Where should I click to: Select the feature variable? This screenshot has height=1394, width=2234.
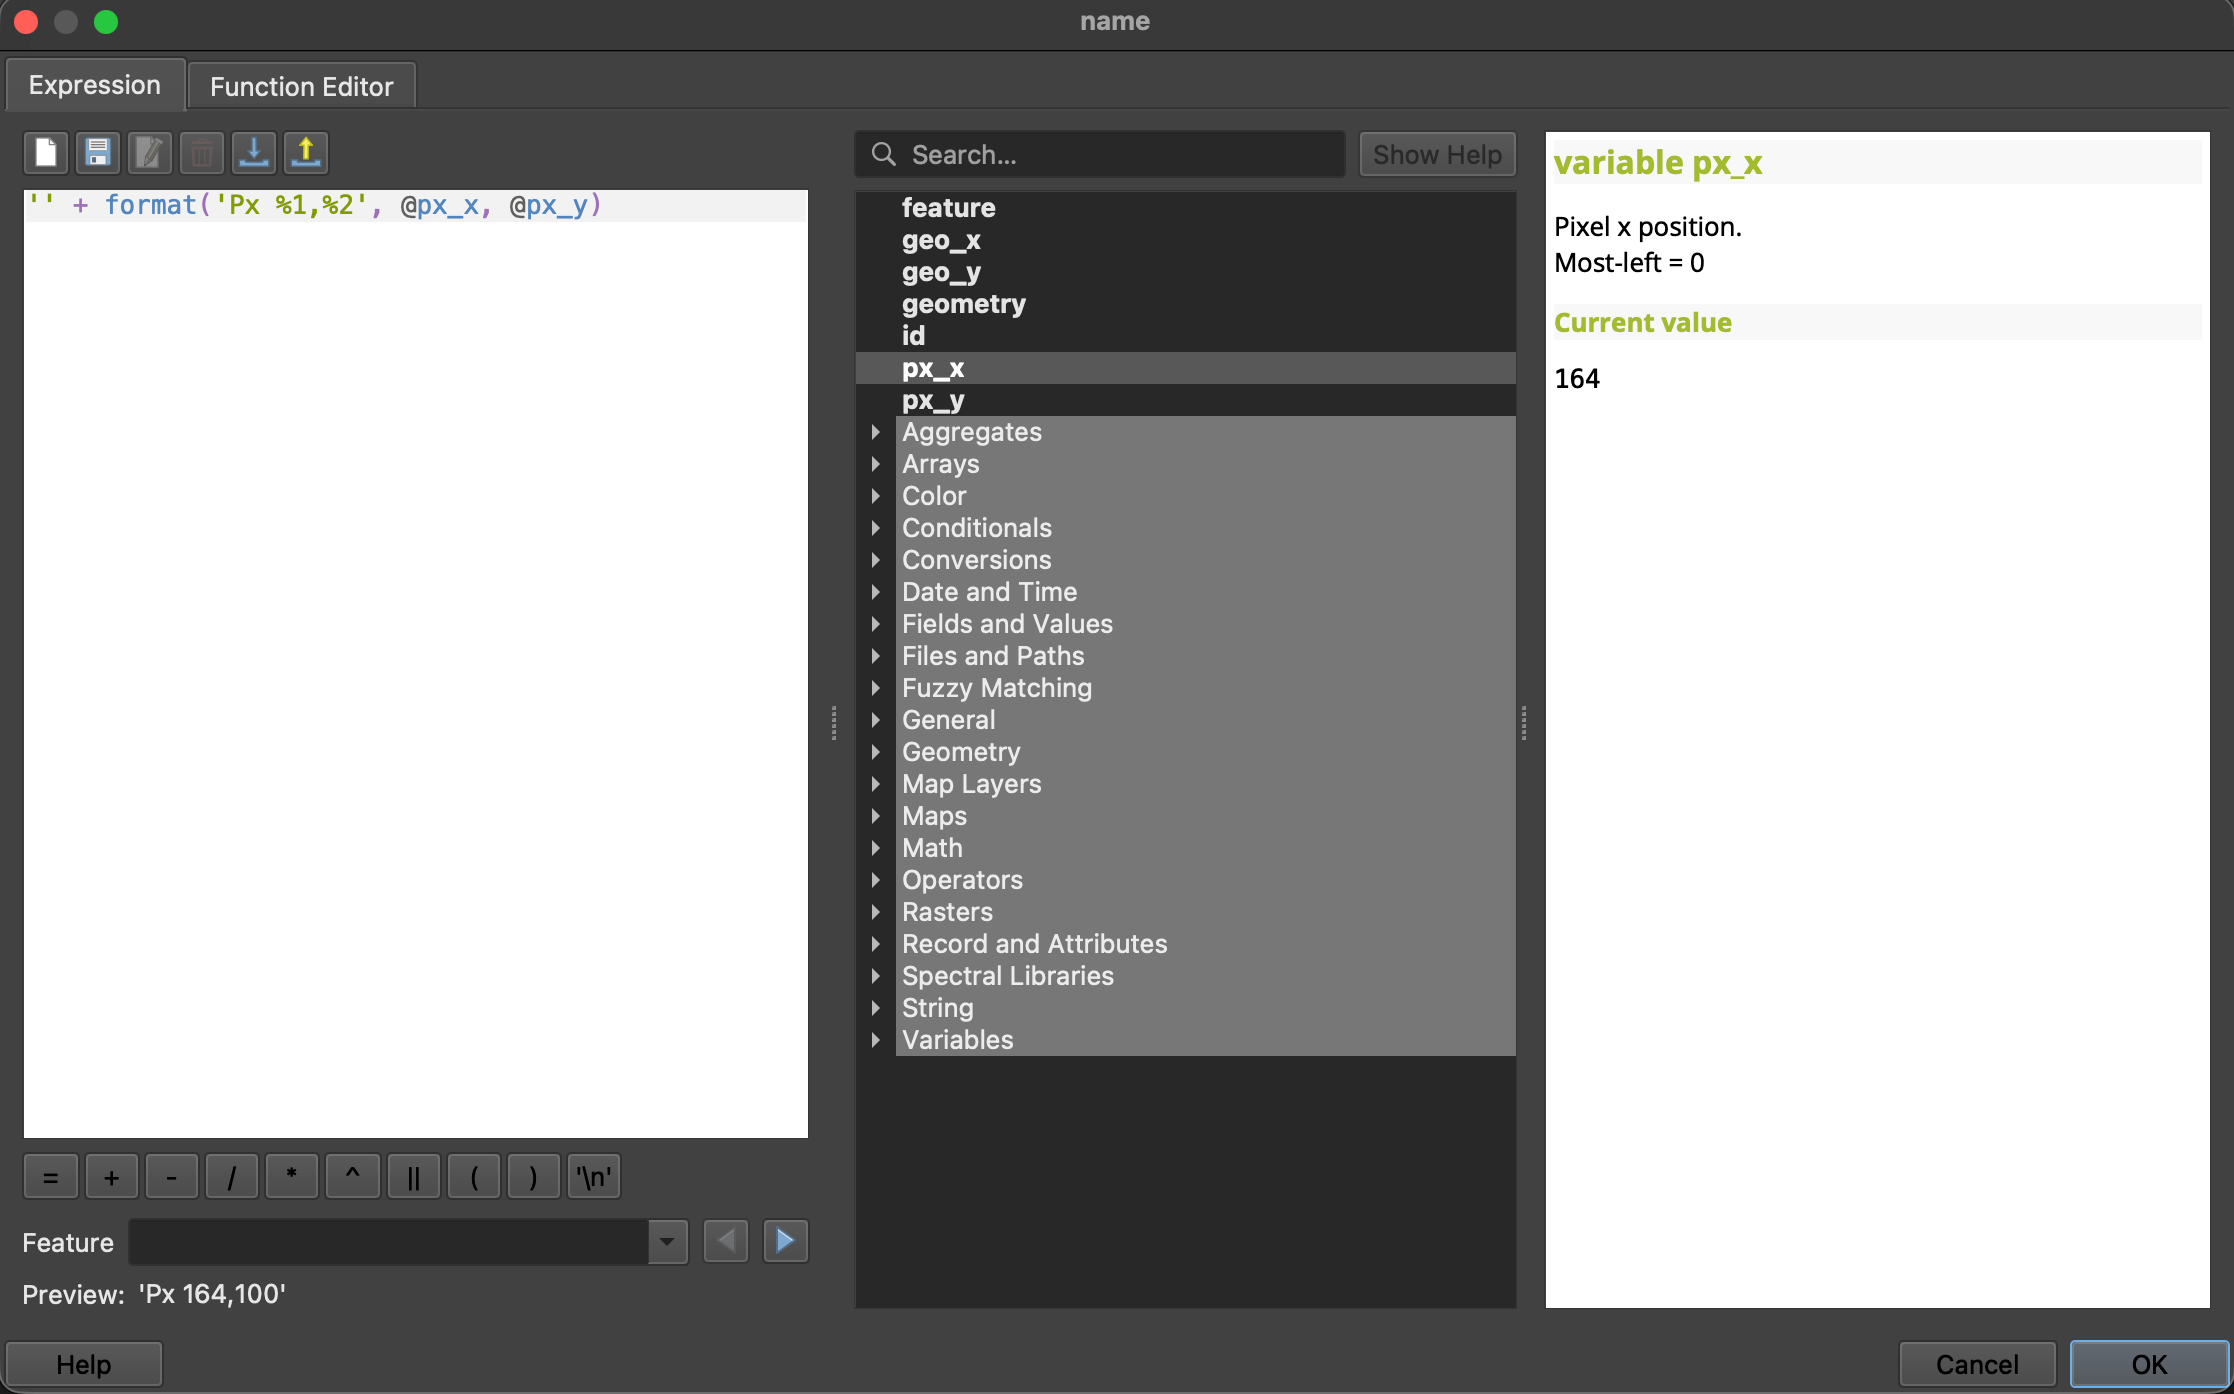click(x=1186, y=208)
